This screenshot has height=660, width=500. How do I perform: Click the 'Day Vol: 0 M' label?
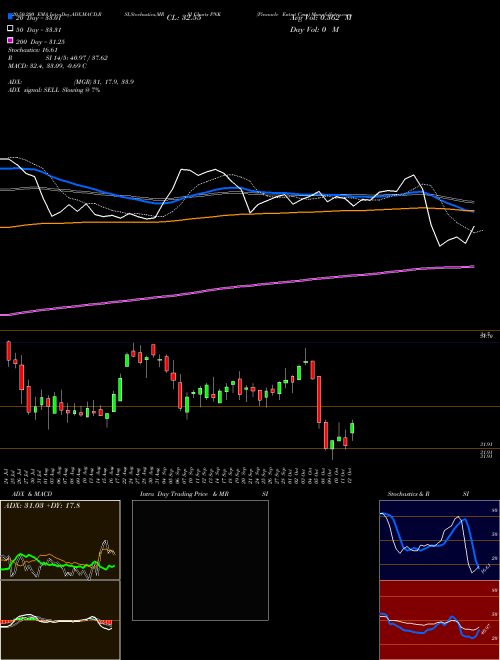(314, 30)
